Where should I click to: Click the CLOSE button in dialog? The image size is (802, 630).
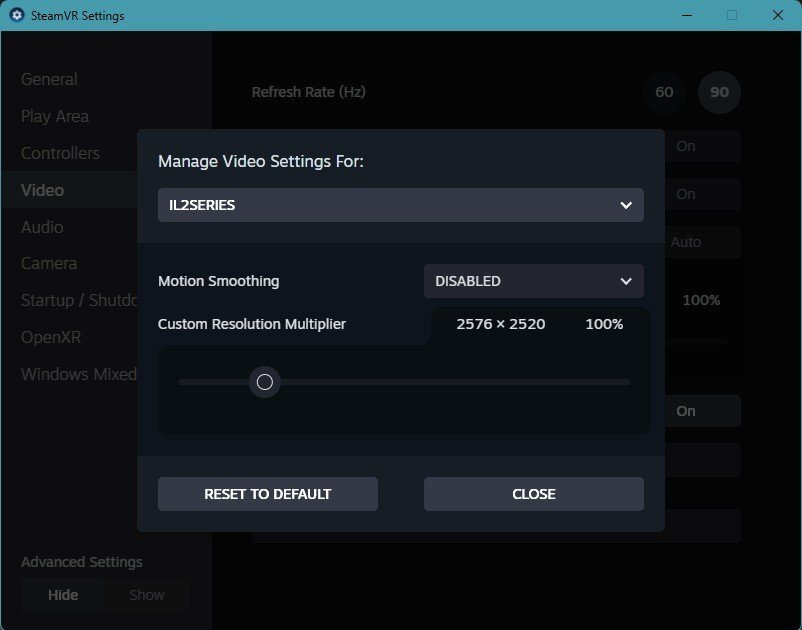pyautogui.click(x=533, y=494)
